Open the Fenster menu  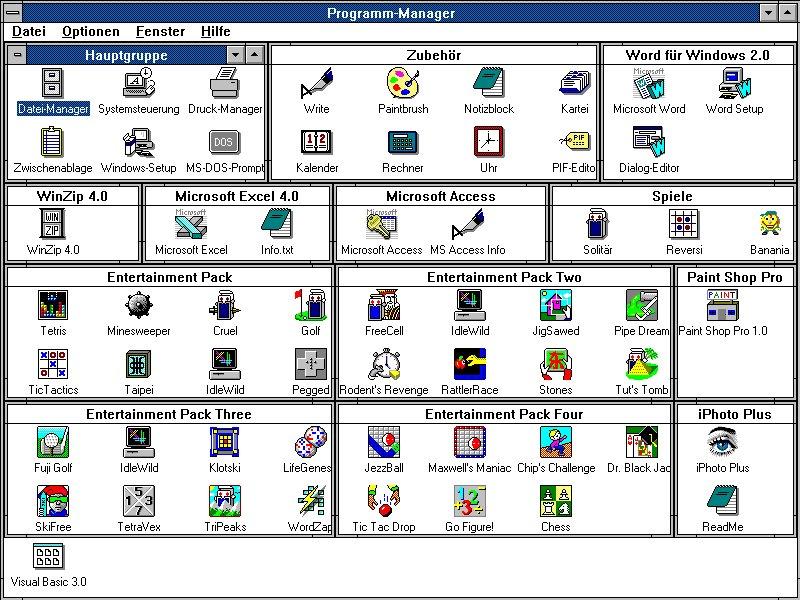click(160, 32)
